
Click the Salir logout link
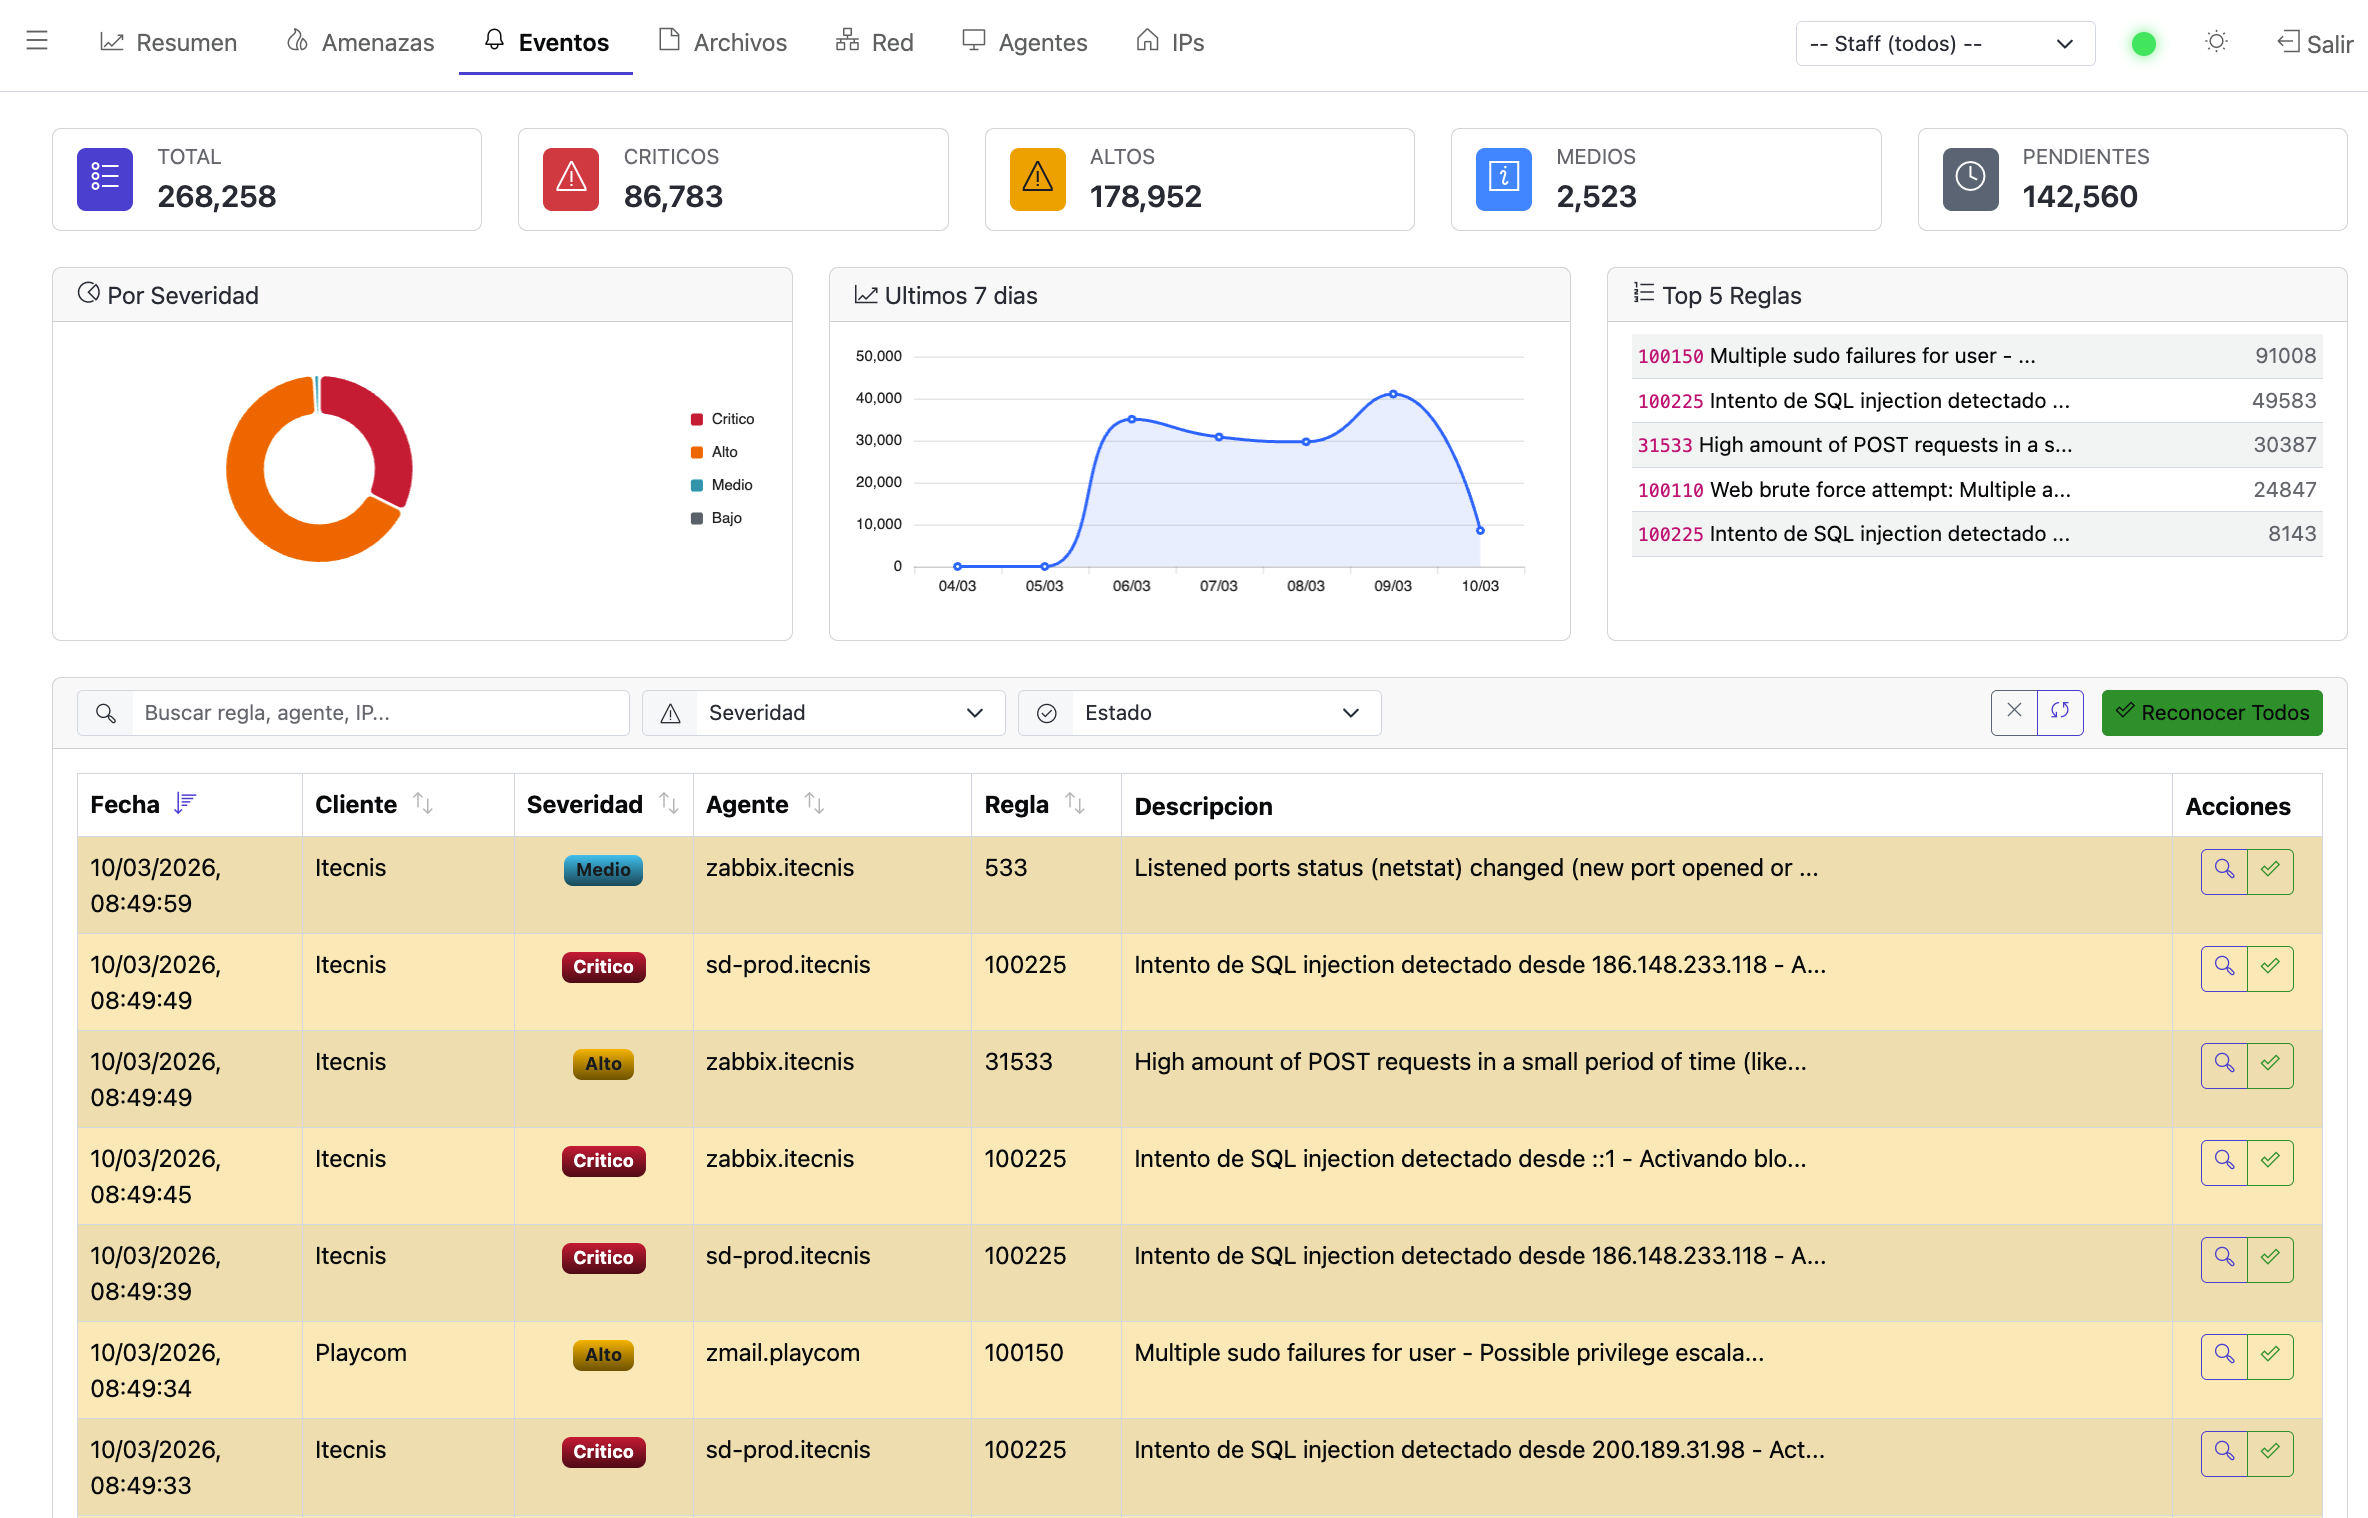tap(2315, 44)
